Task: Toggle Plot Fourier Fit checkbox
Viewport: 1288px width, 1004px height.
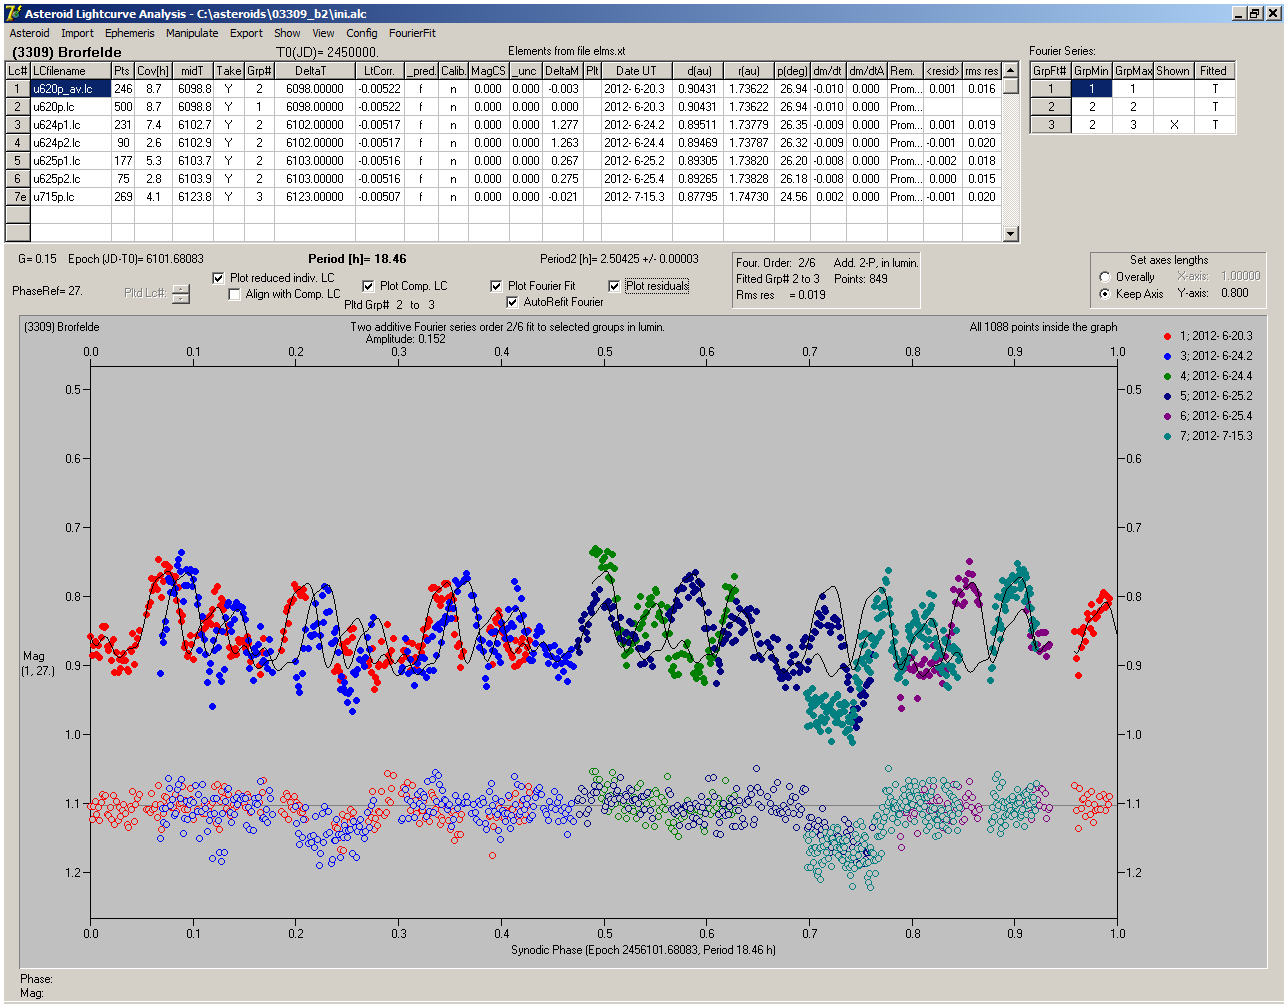Action: click(x=496, y=286)
